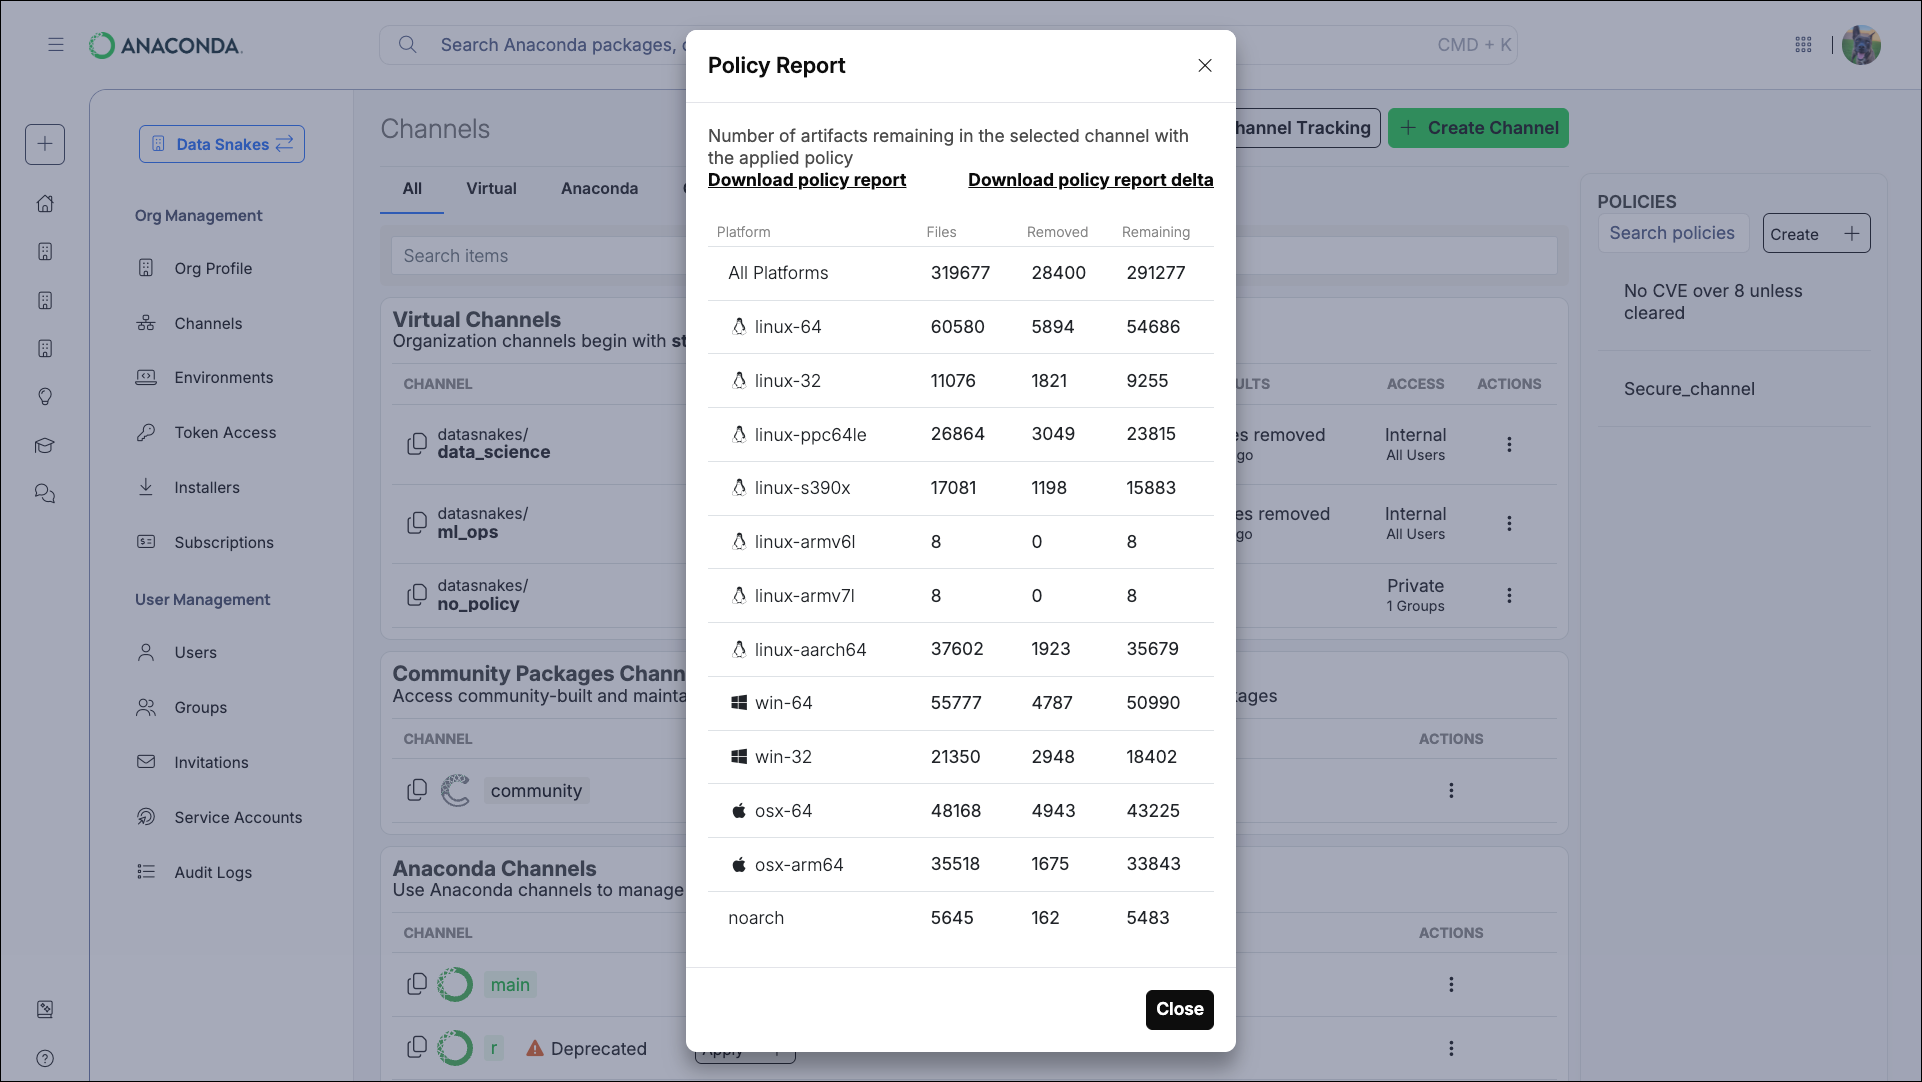This screenshot has width=1922, height=1082.
Task: Click the chat support icon in left rail
Action: tap(45, 493)
